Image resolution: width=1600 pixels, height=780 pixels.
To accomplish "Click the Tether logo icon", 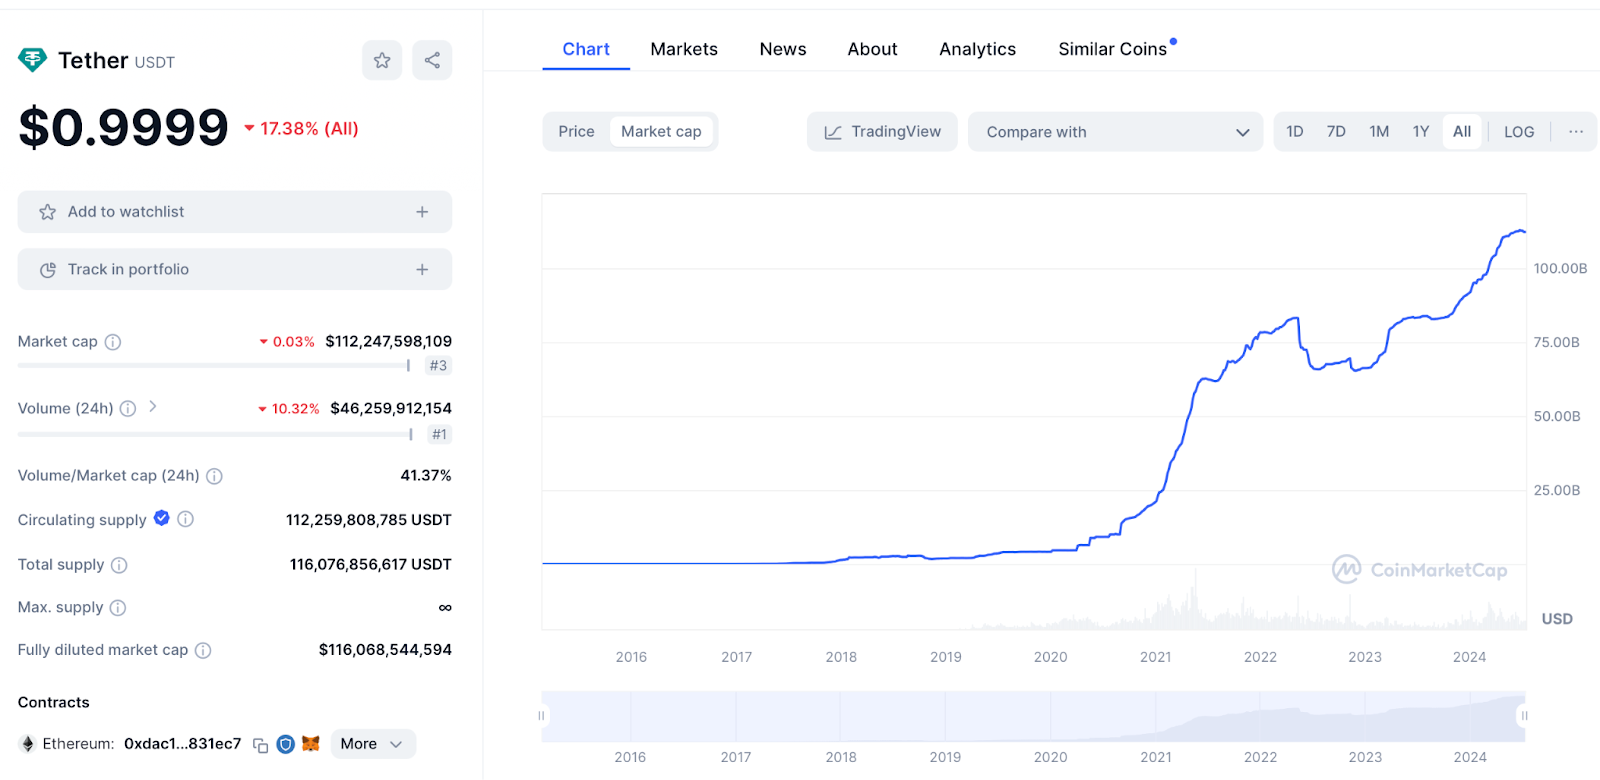I will pyautogui.click(x=32, y=60).
